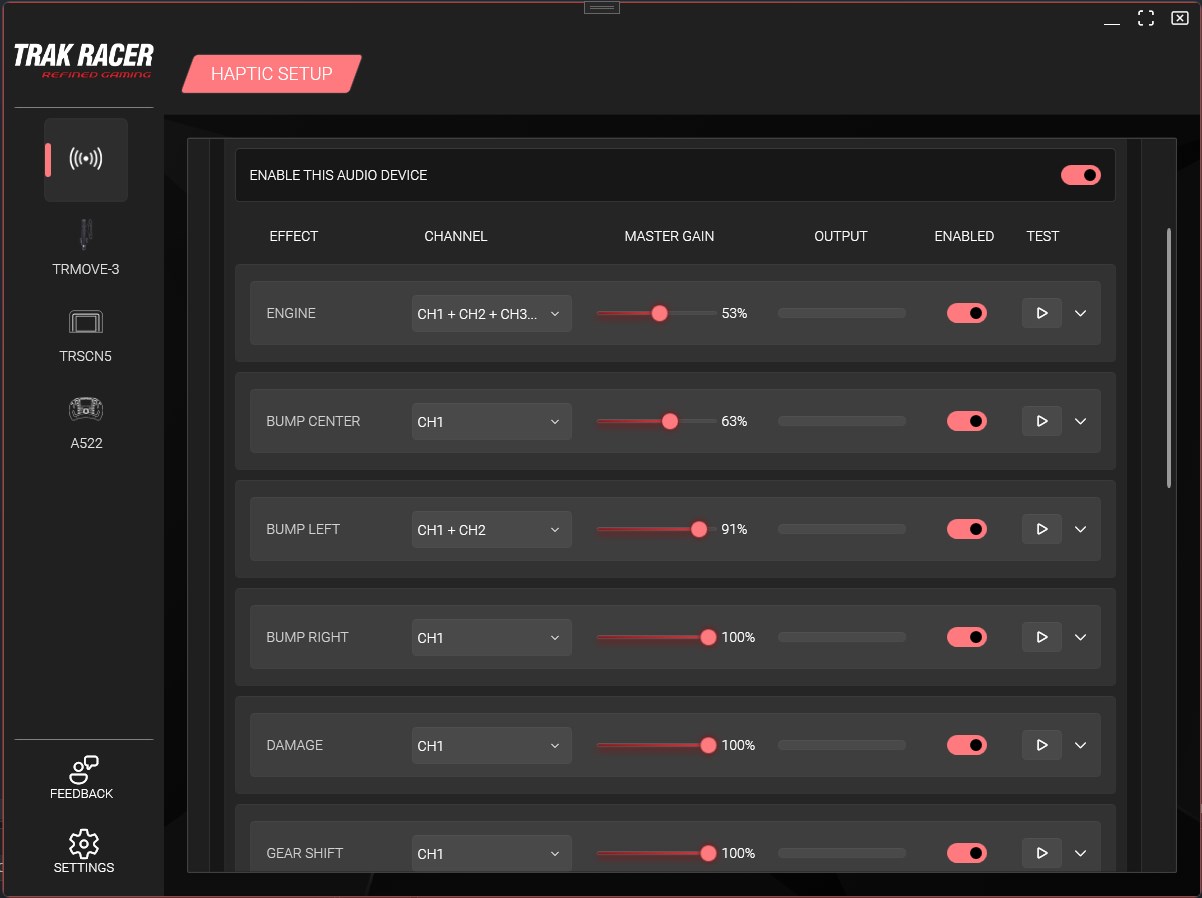Toggle Enable This Audio Device switch
The image size is (1202, 898).
(x=1081, y=175)
